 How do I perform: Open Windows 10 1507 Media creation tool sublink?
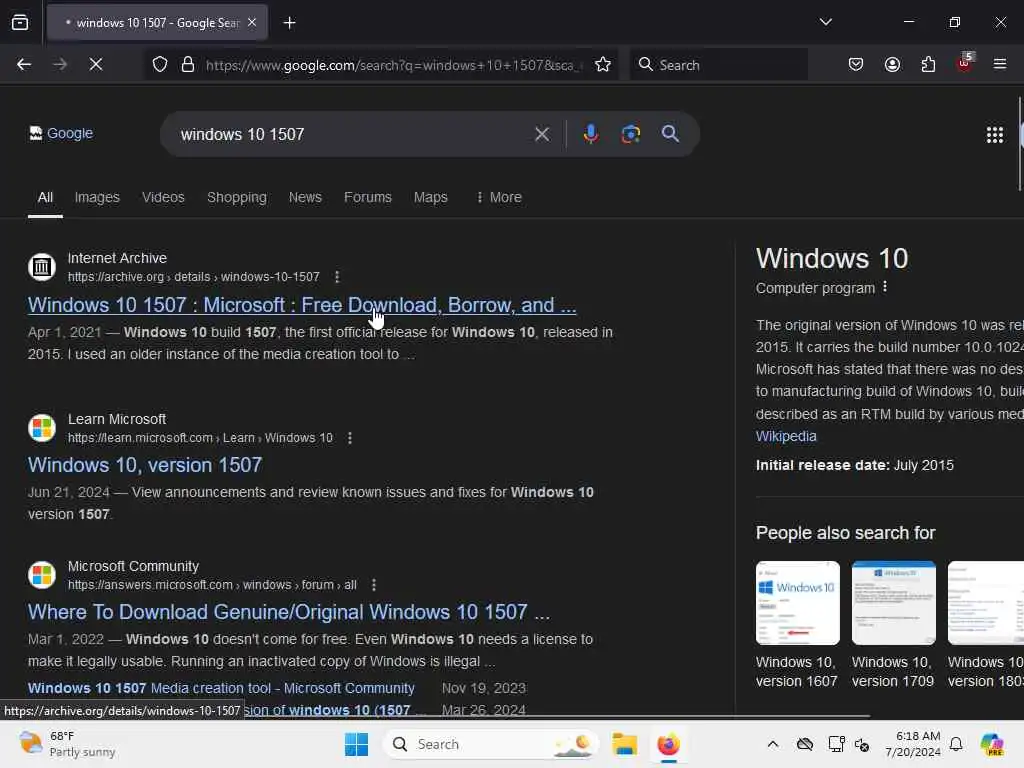[221, 688]
